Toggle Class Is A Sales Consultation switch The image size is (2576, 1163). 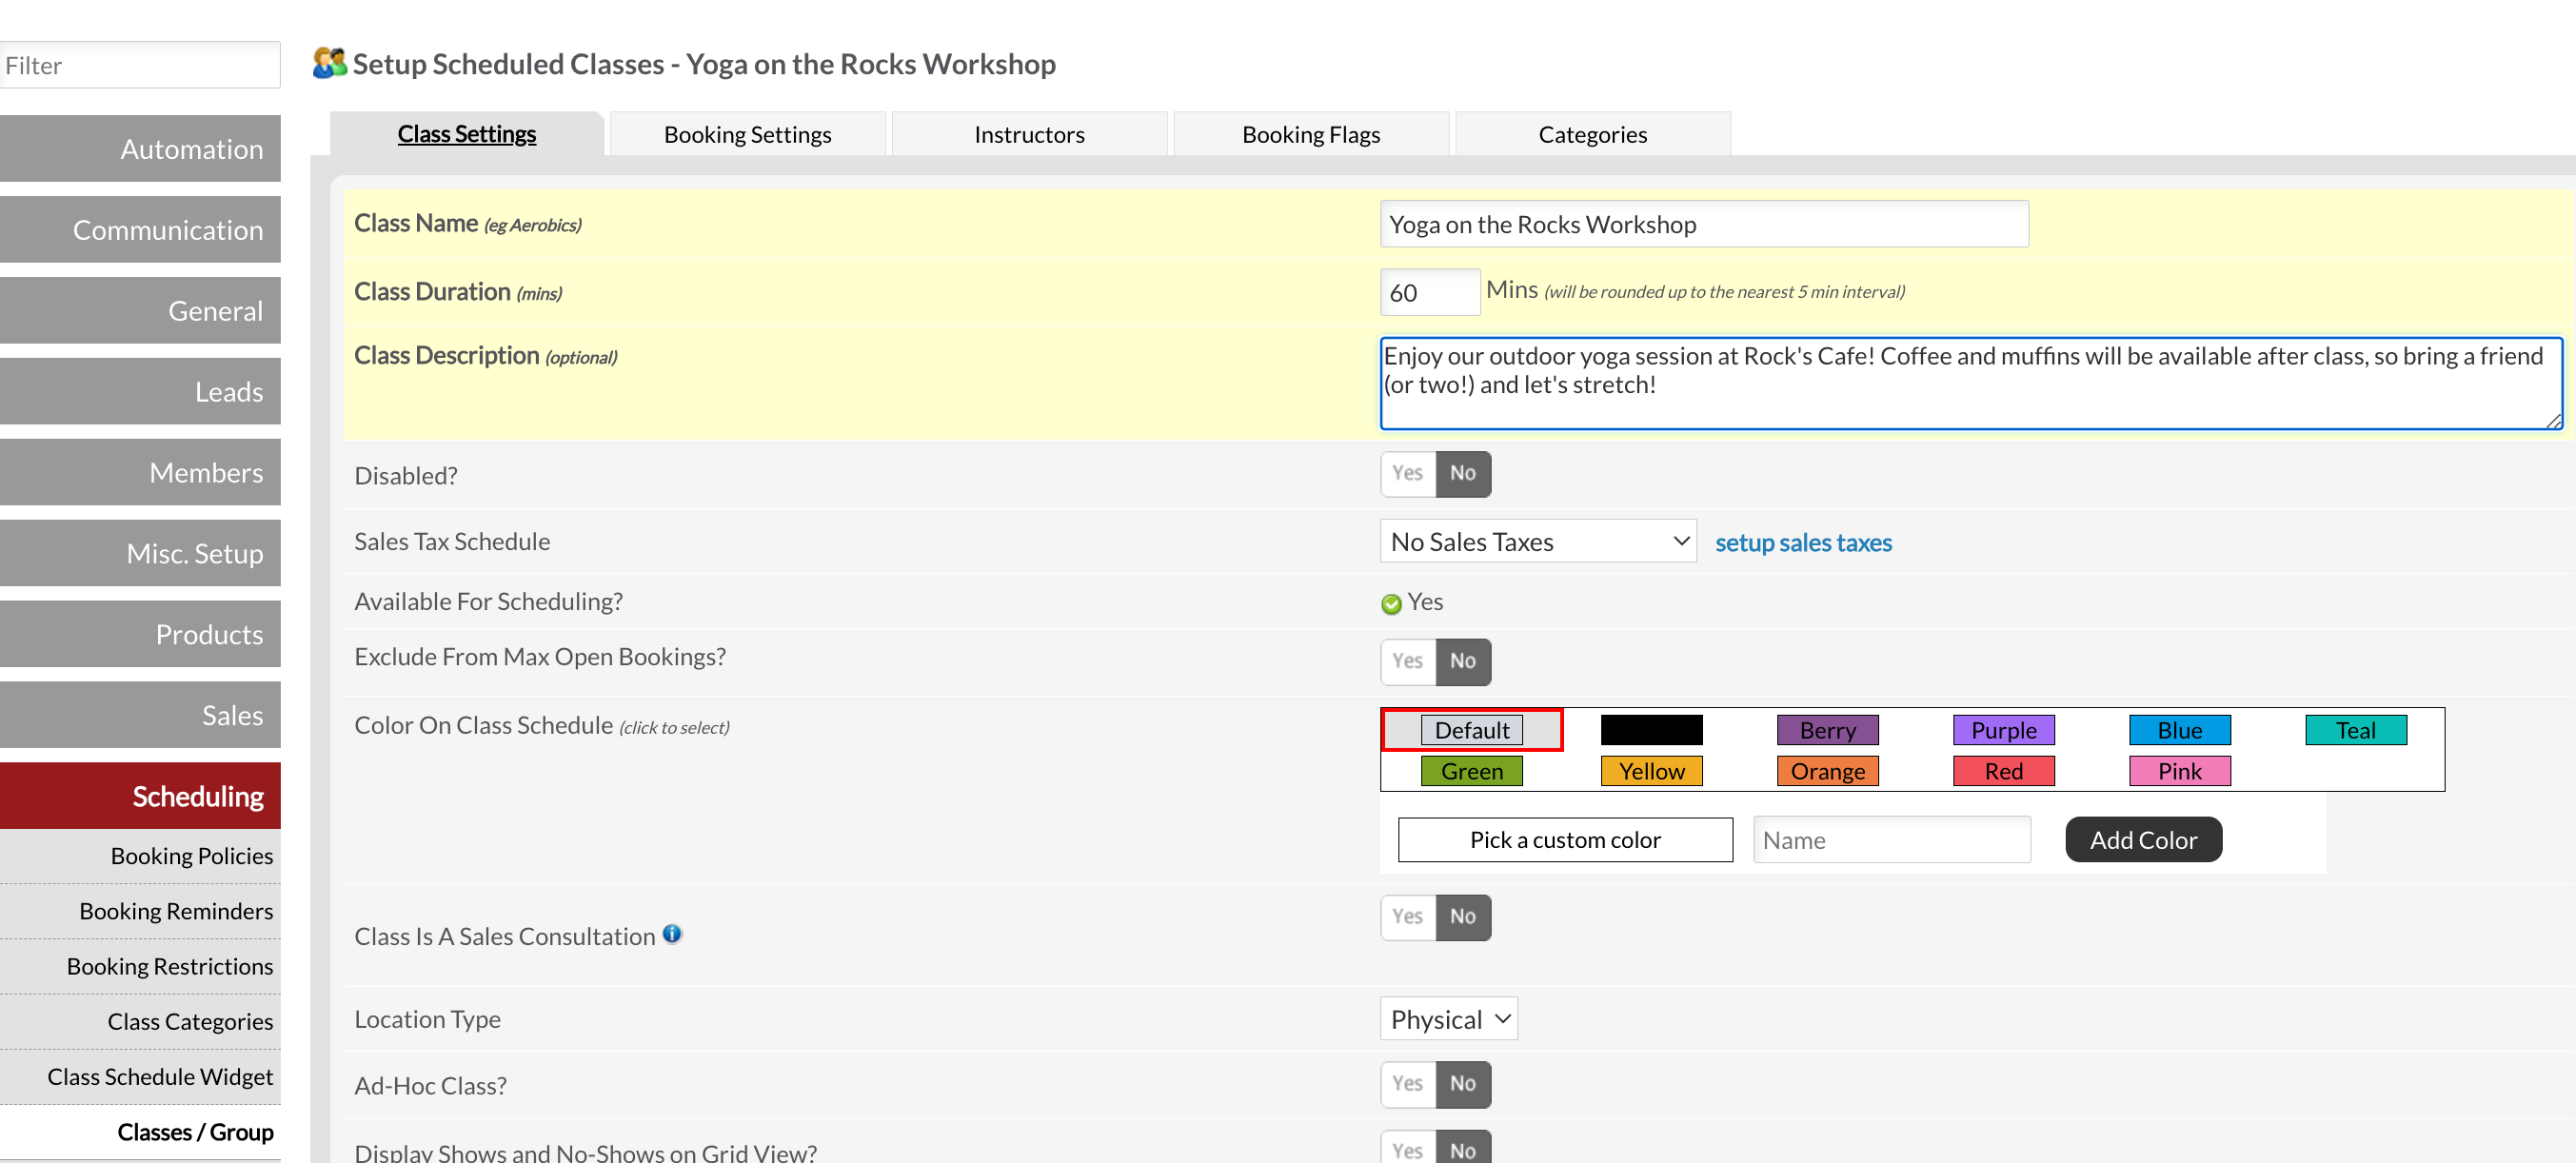coord(1435,917)
